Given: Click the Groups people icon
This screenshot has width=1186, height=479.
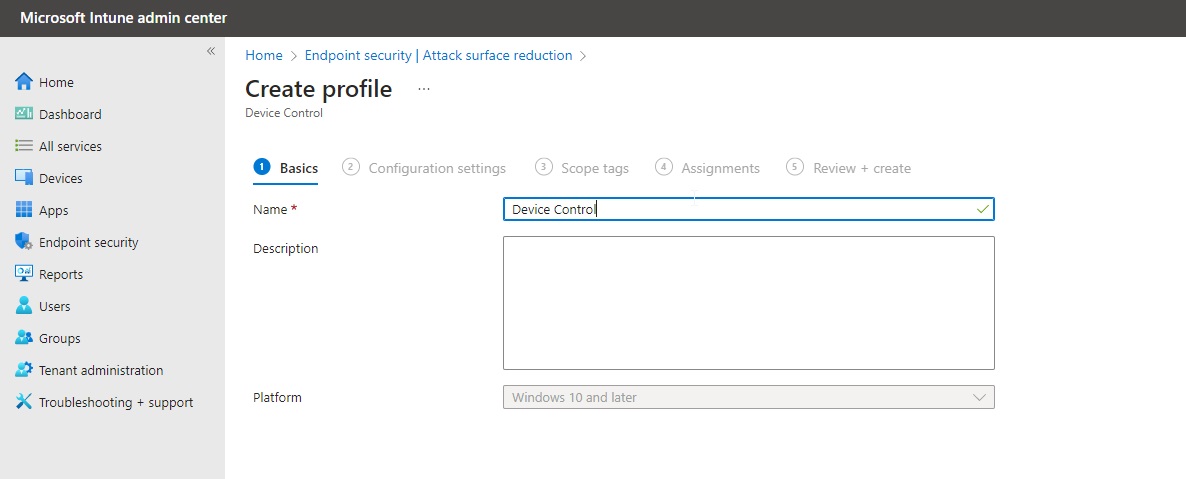Looking at the screenshot, I should pyautogui.click(x=24, y=337).
